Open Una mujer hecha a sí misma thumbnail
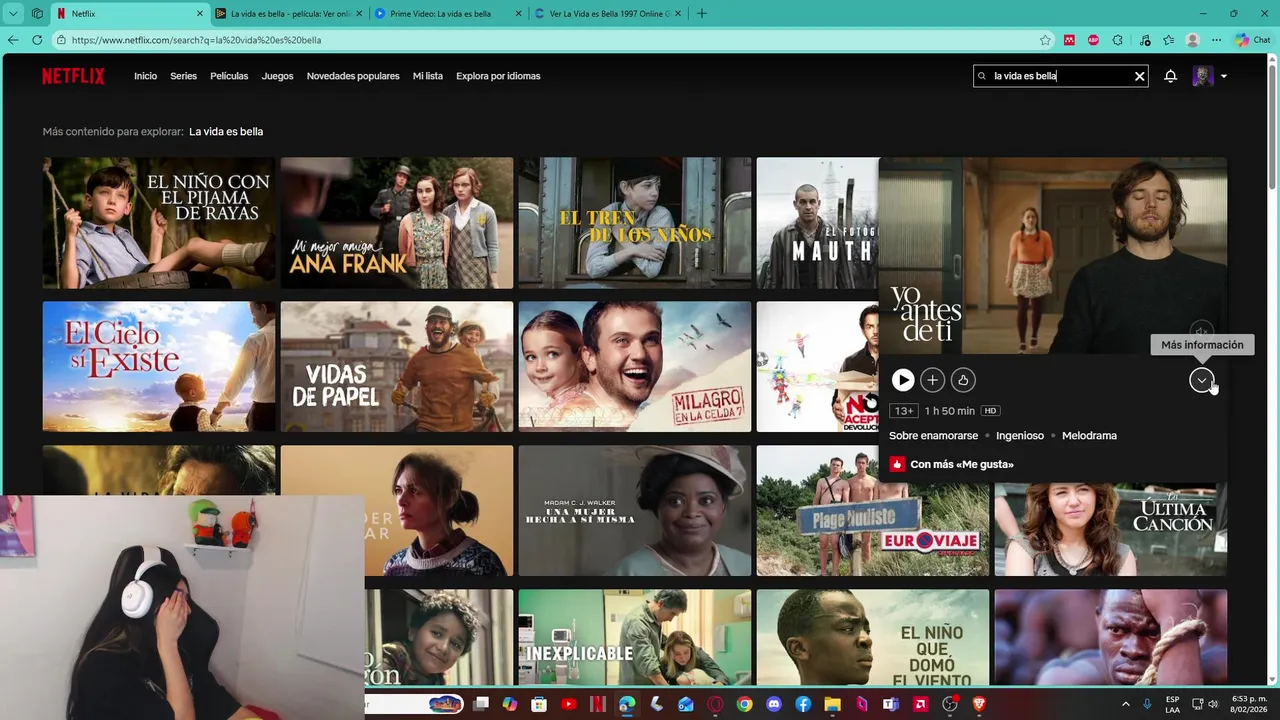The width and height of the screenshot is (1280, 720). [x=635, y=511]
